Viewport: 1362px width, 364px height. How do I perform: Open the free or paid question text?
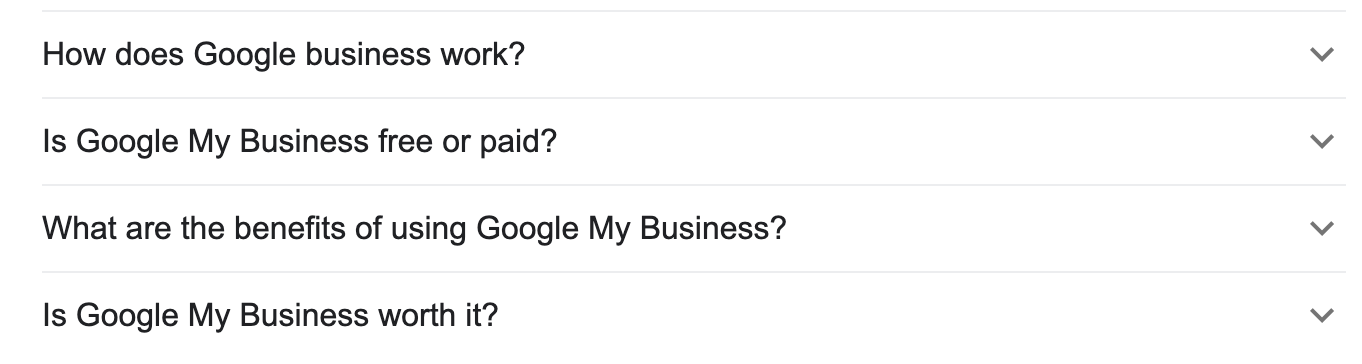[x=299, y=142]
